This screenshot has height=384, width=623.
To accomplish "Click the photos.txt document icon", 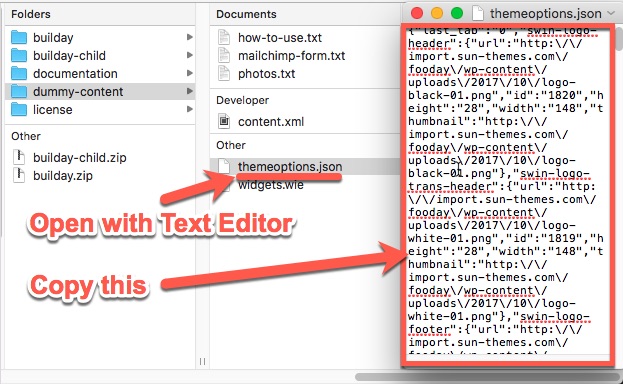I will coord(224,74).
